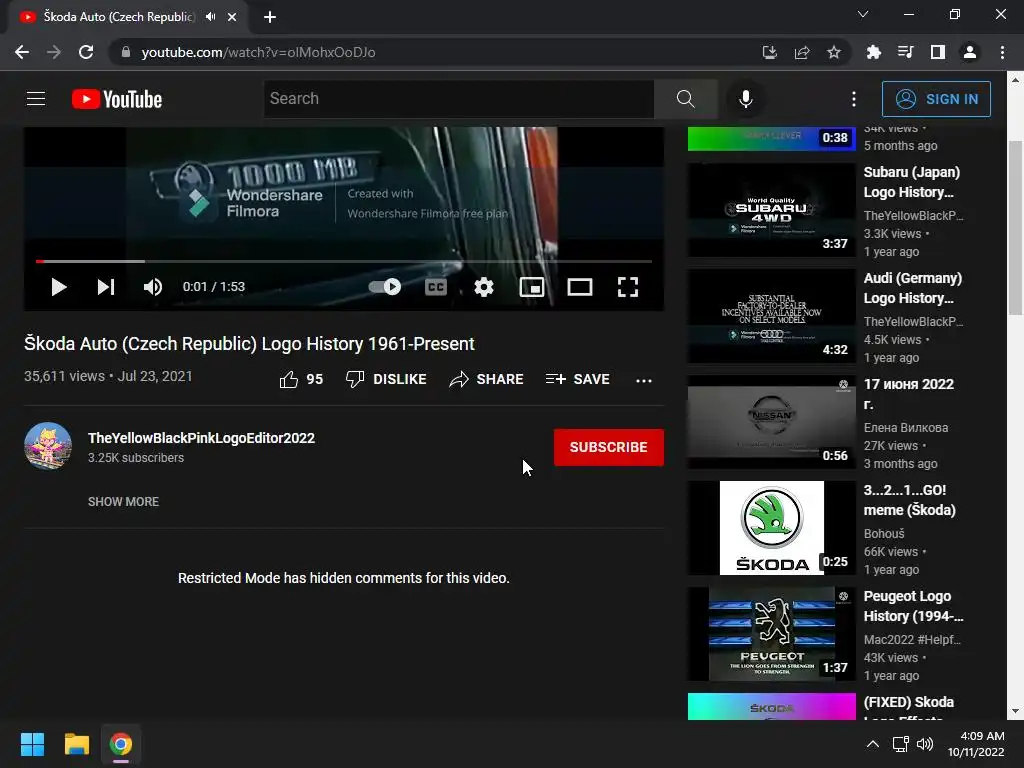Open media control icon in Chrome toolbar
Screen dimensions: 1024x768
click(x=905, y=52)
